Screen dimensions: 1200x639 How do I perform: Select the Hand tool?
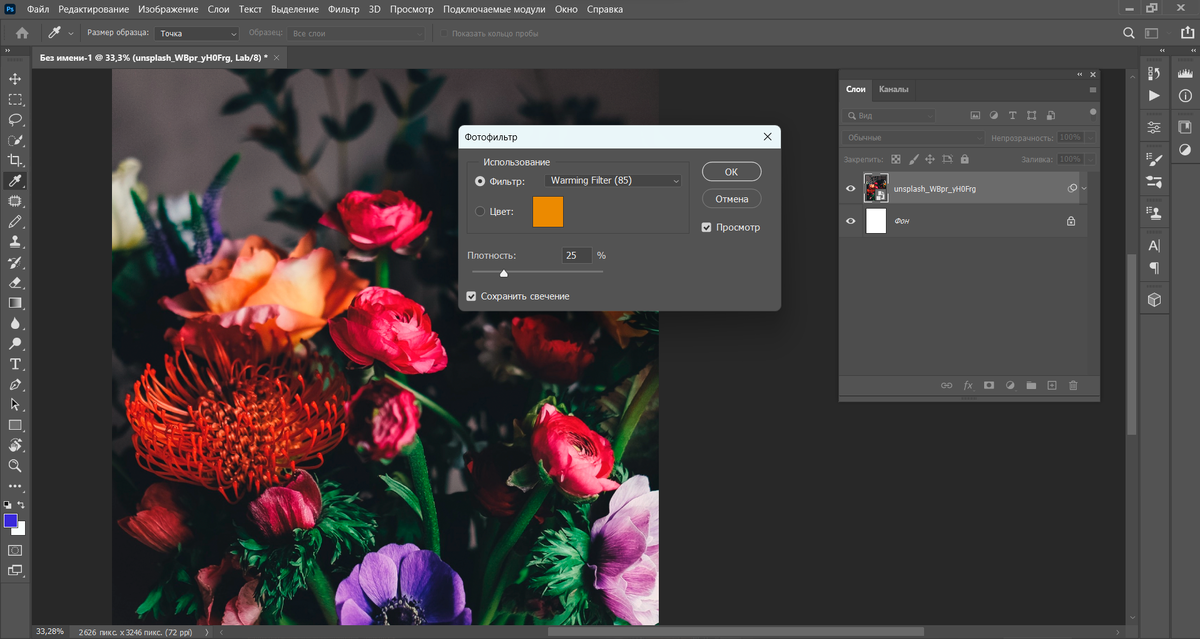pyautogui.click(x=15, y=445)
